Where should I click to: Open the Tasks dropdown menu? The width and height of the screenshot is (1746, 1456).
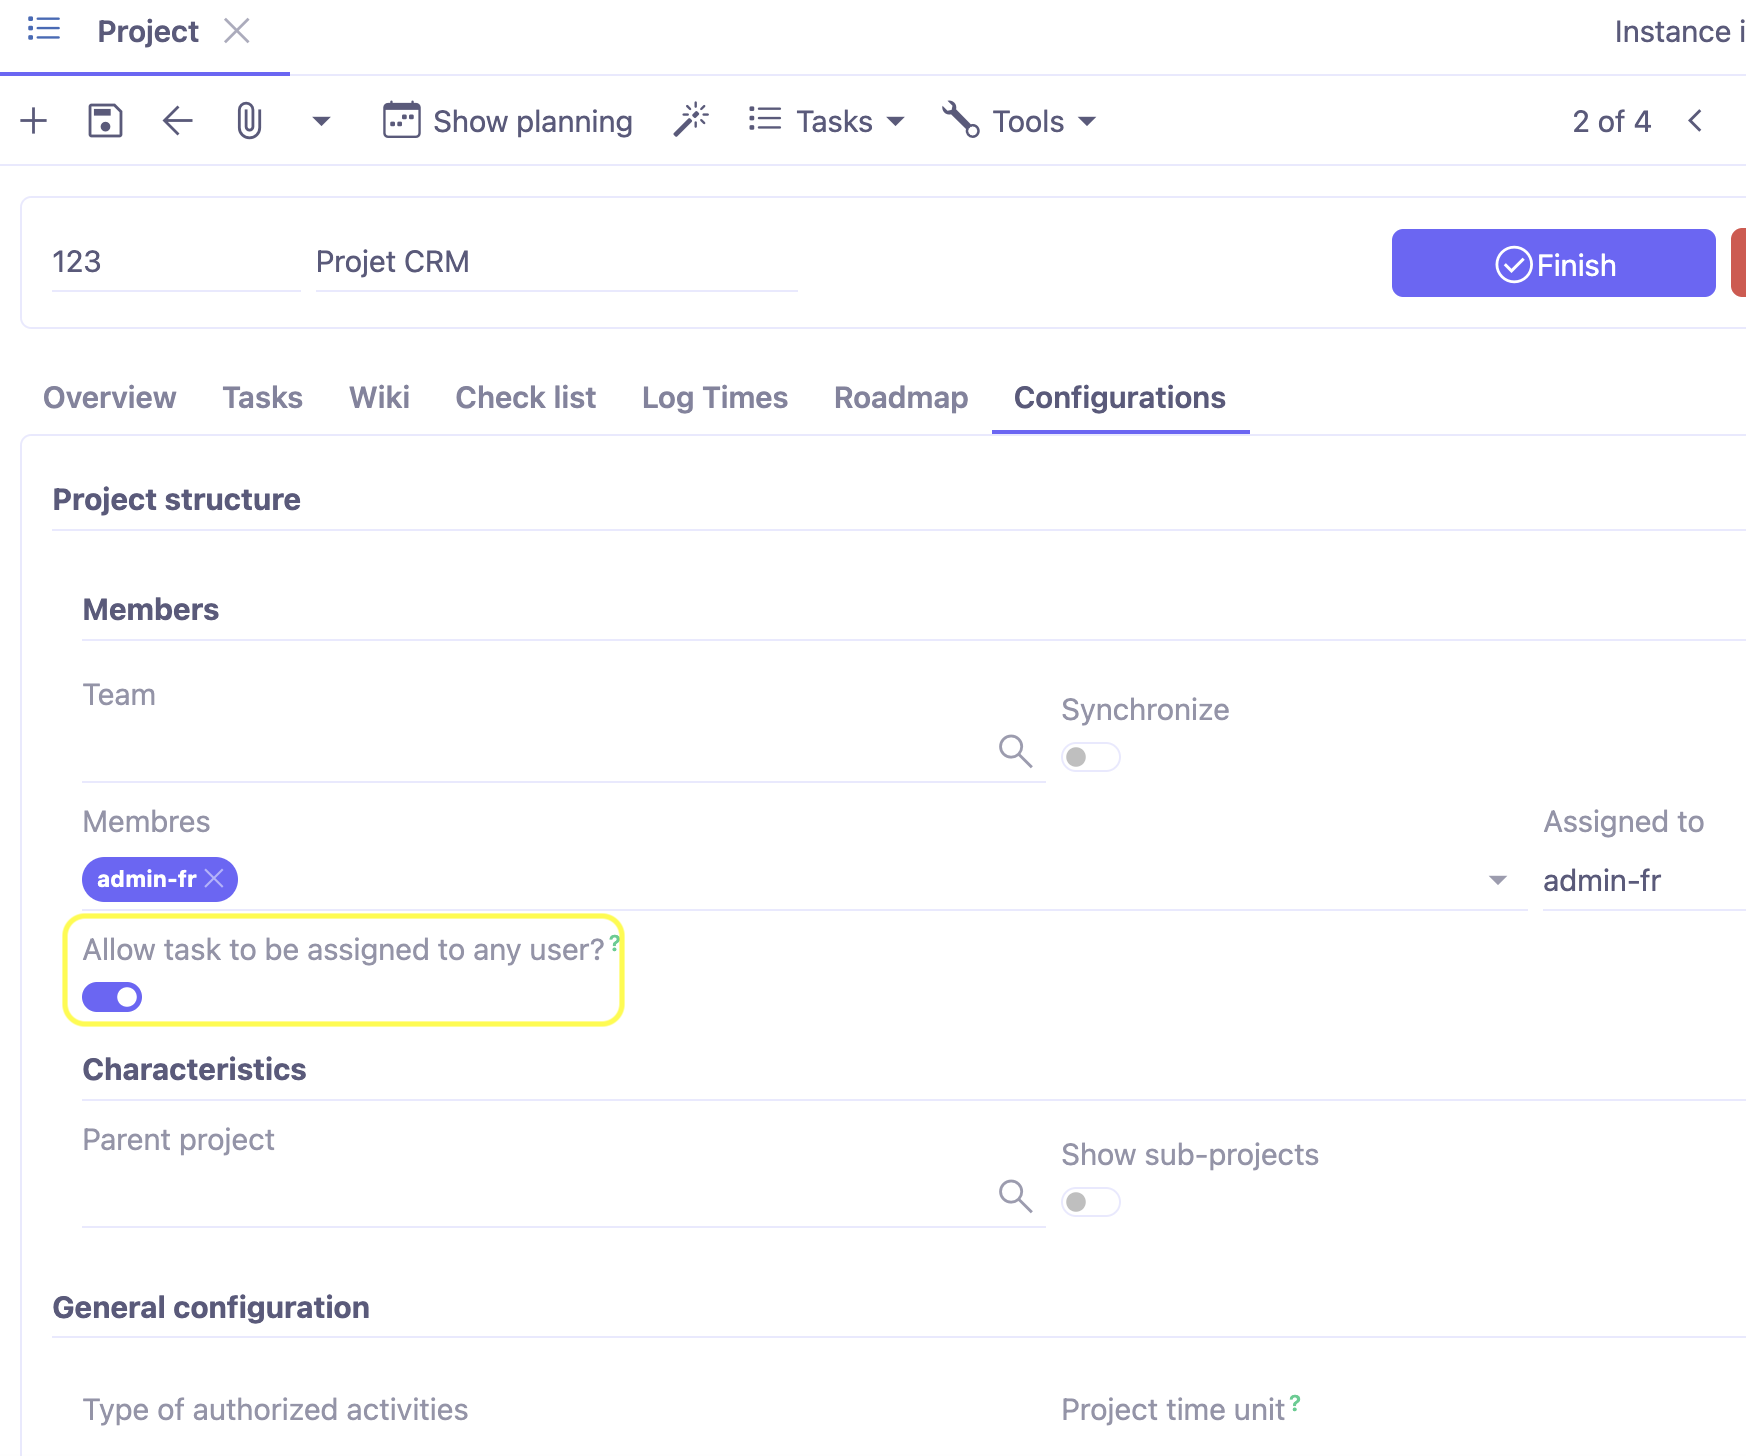826,121
